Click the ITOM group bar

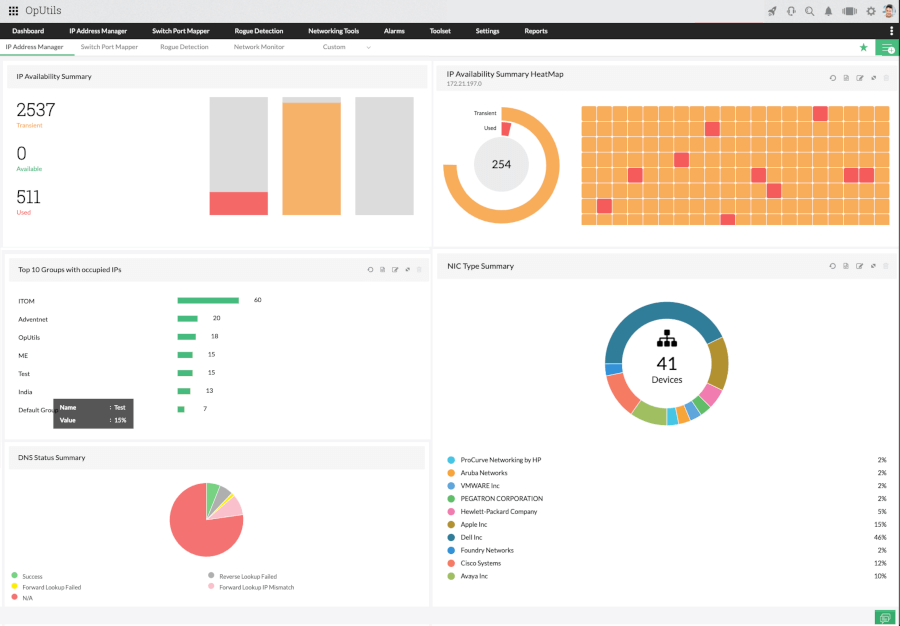208,300
